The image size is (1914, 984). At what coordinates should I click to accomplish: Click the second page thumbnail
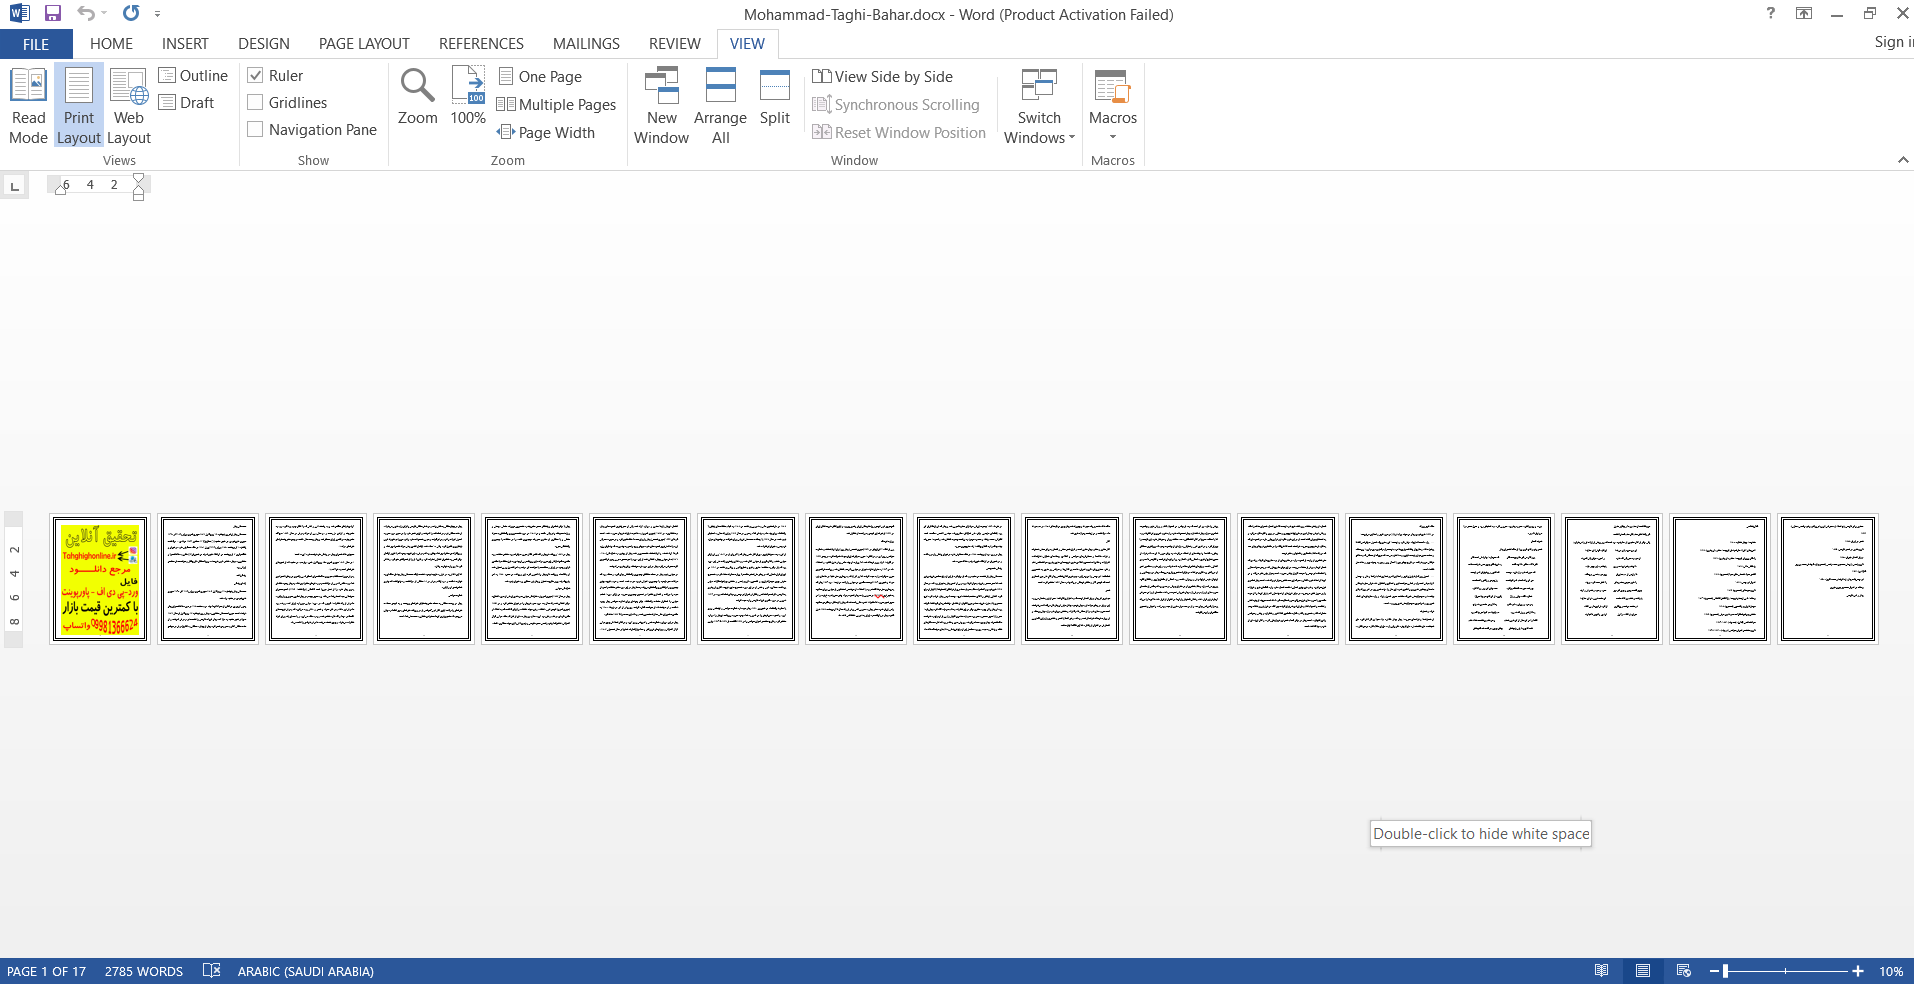coord(208,579)
